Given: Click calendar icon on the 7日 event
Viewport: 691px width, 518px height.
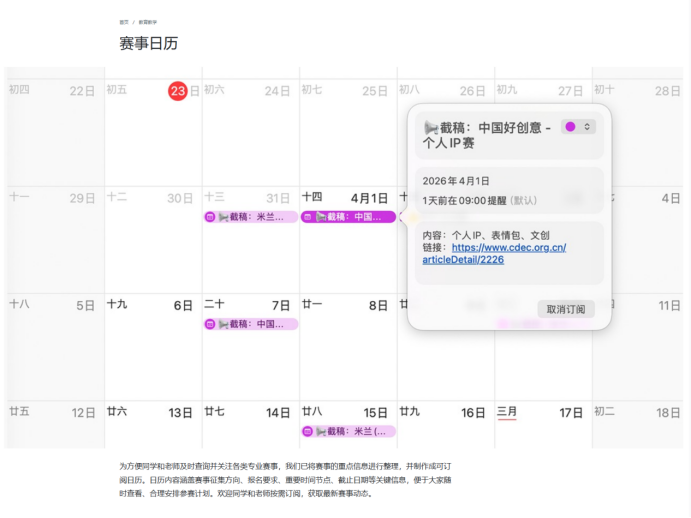Looking at the screenshot, I should (x=210, y=324).
